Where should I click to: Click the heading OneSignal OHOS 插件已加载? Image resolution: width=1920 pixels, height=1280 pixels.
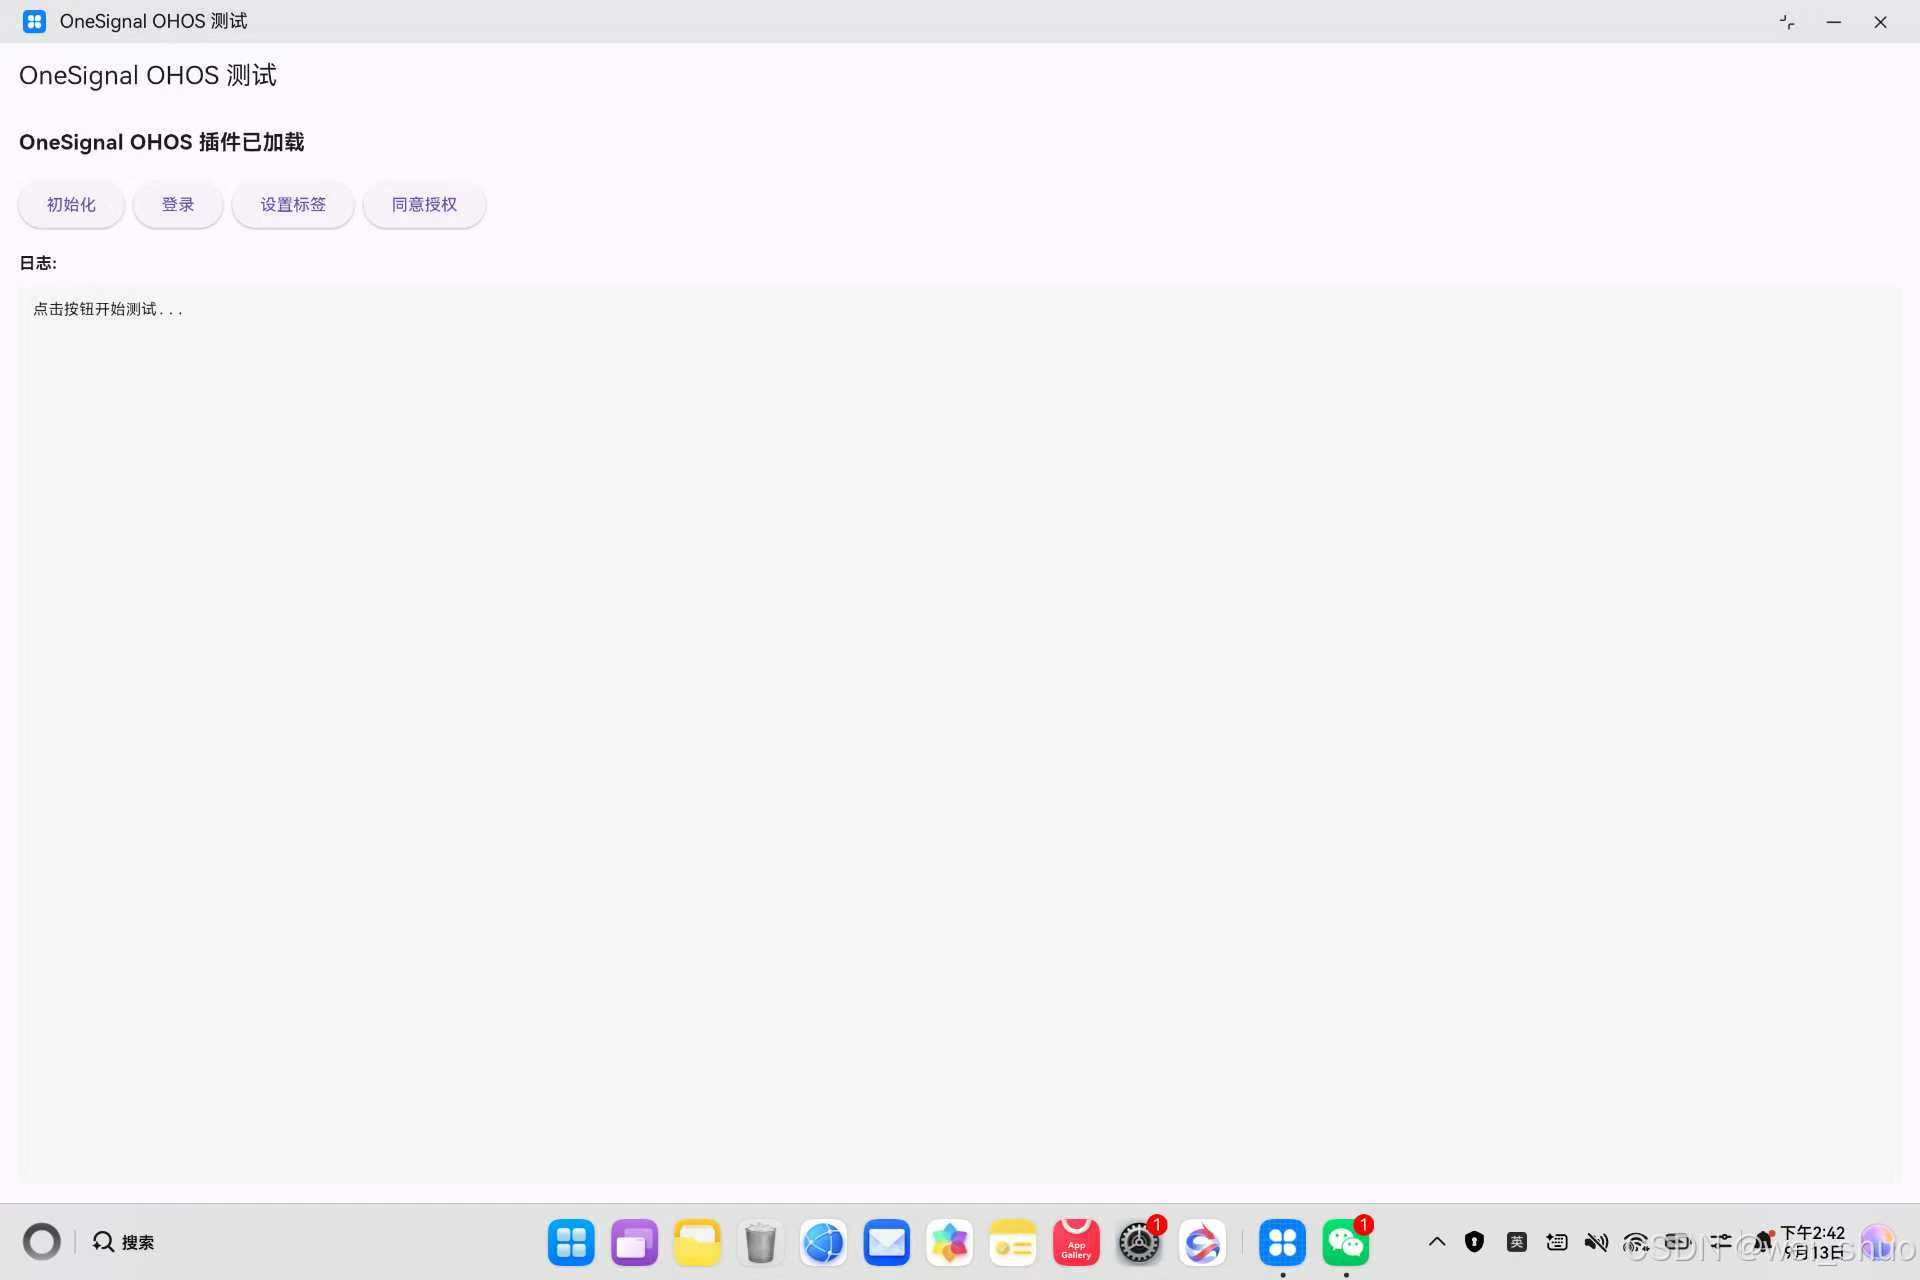coord(162,142)
